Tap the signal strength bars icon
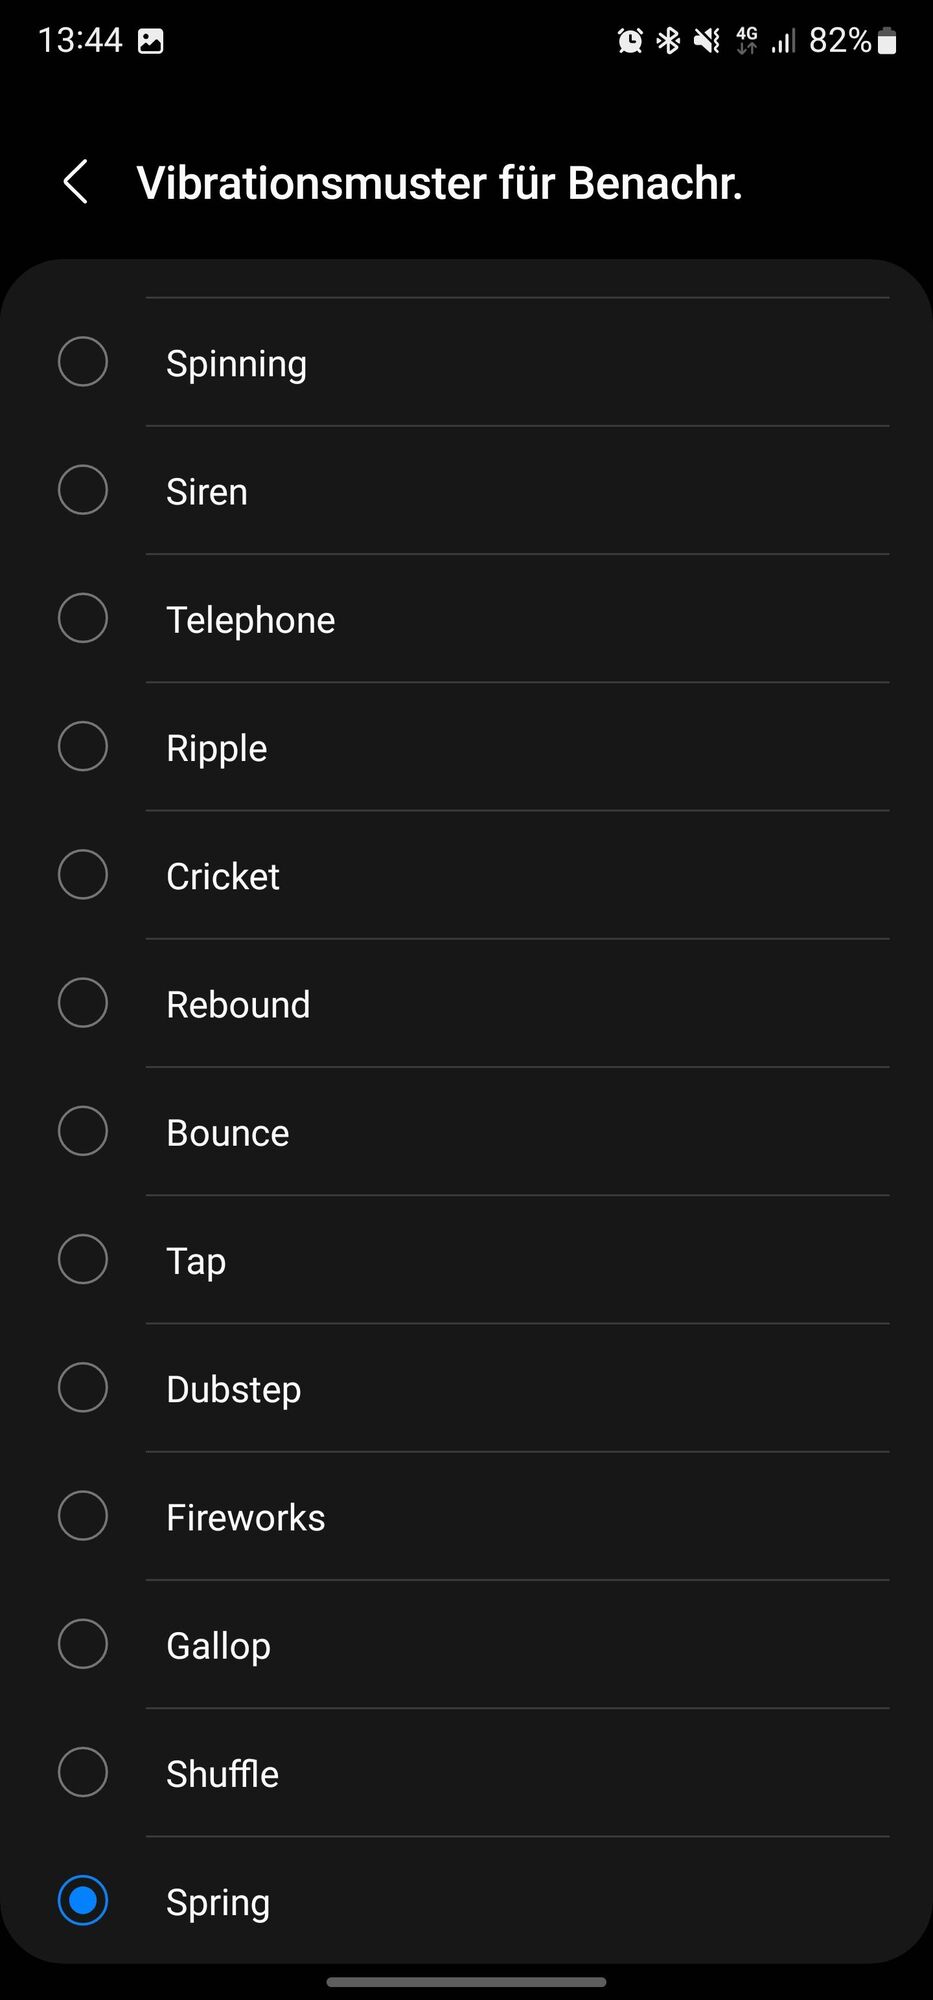Screen dimensions: 933x2000 (783, 41)
